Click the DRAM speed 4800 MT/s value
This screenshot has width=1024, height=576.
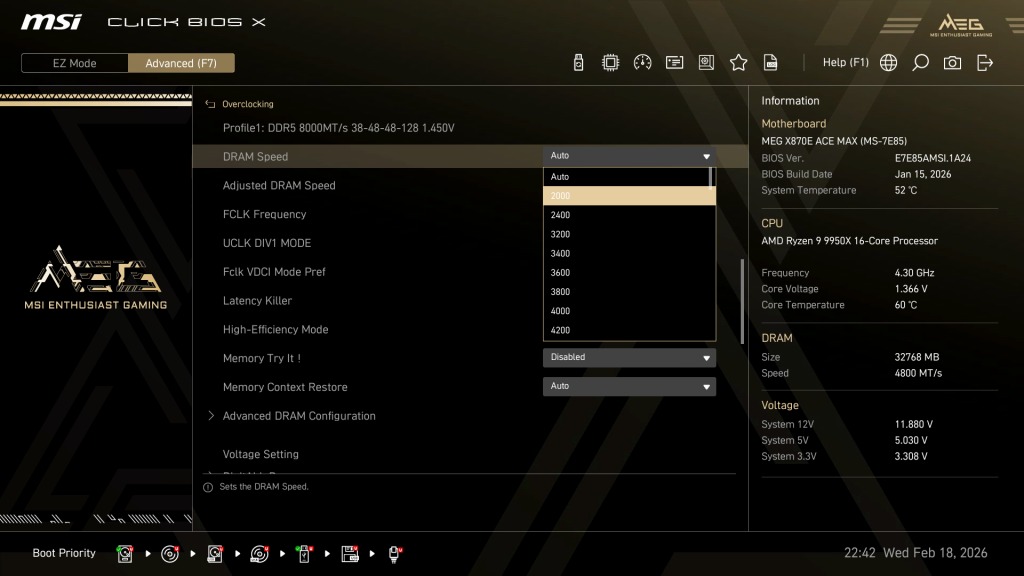918,374
